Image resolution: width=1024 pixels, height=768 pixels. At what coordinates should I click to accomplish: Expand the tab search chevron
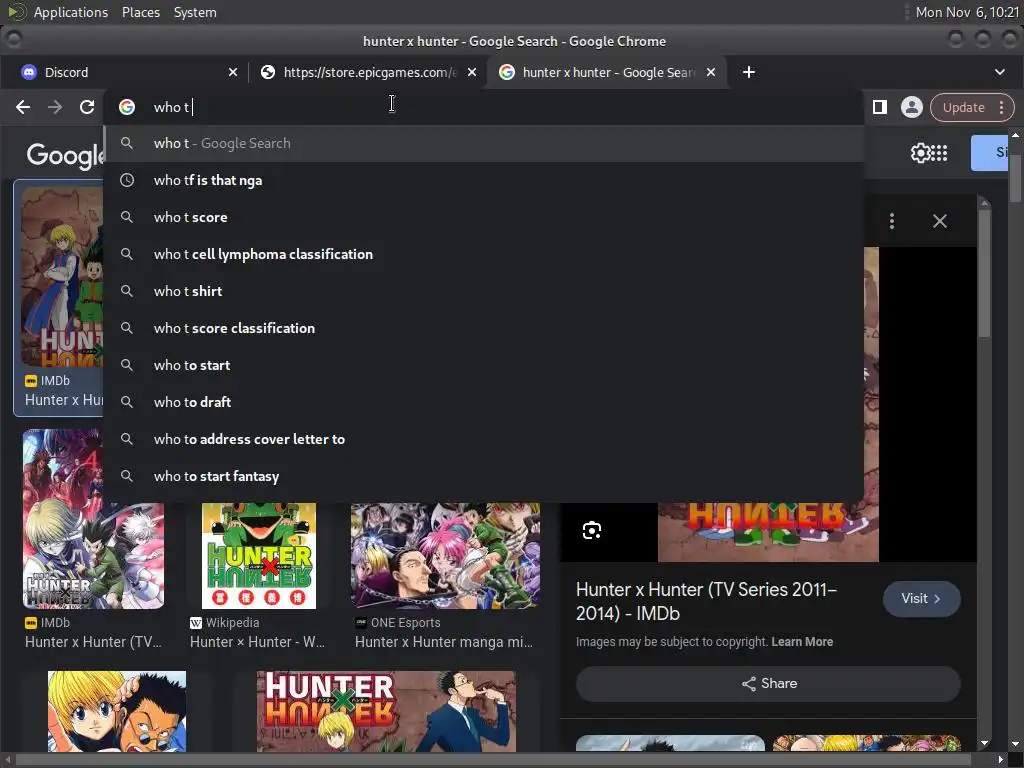click(1000, 72)
